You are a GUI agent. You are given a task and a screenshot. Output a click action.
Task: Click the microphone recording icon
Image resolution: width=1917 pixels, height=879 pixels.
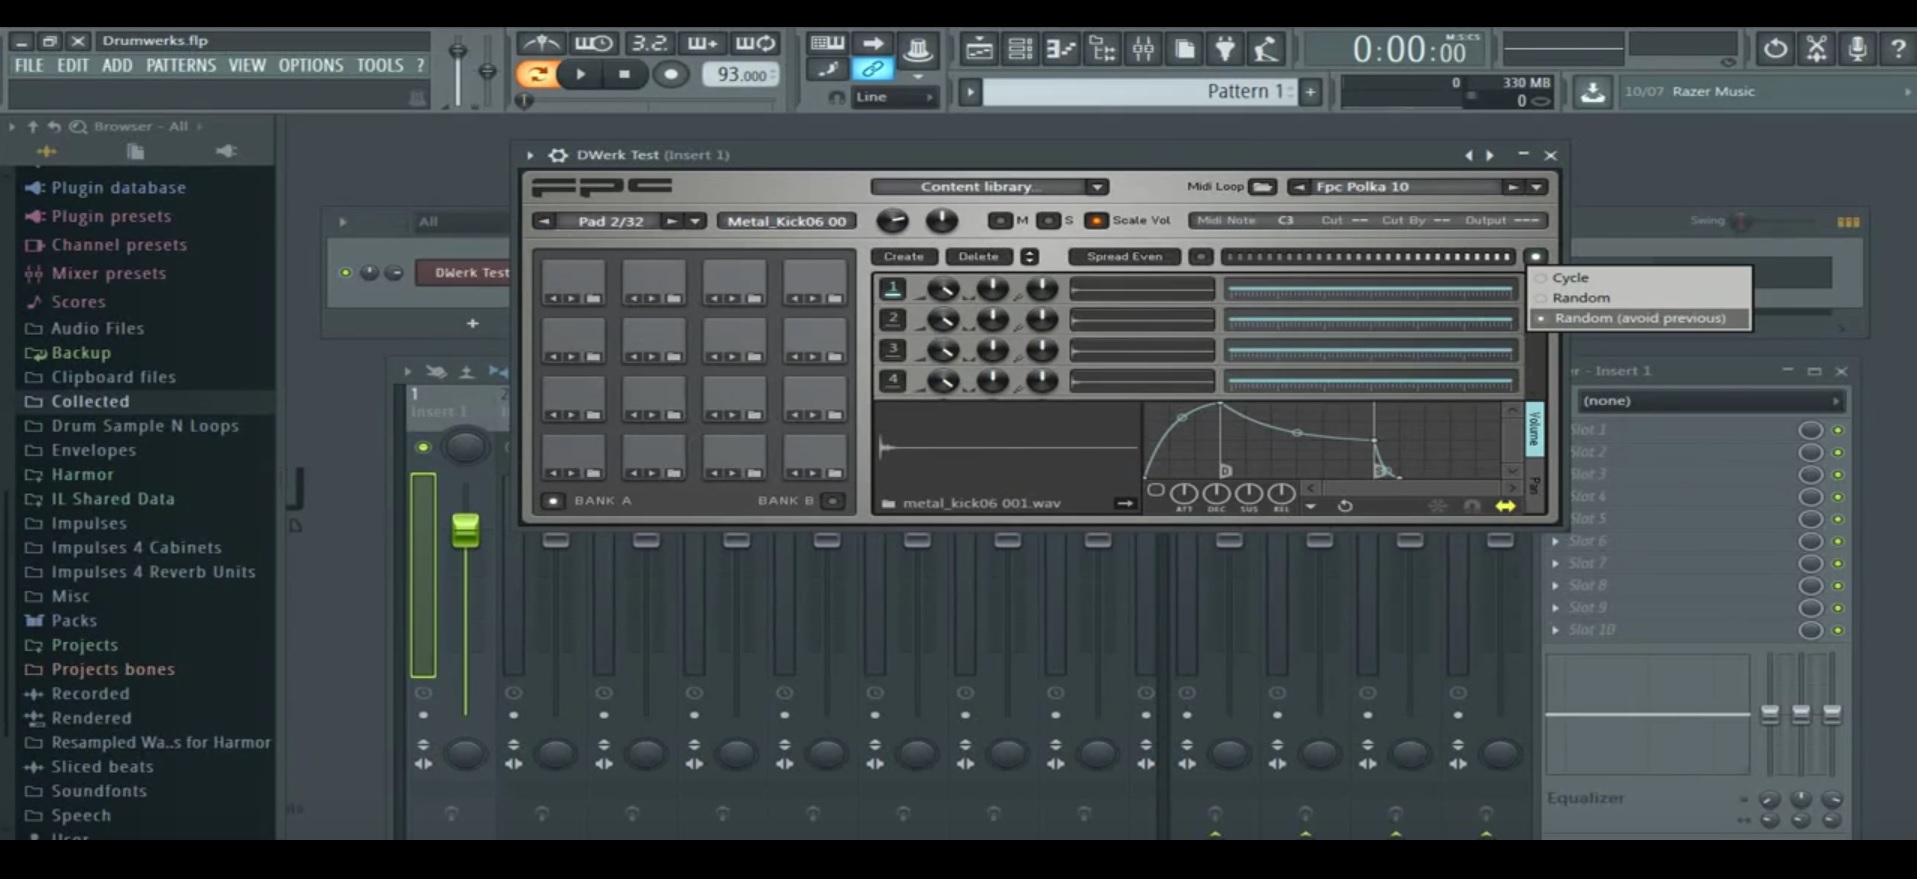(x=1857, y=48)
